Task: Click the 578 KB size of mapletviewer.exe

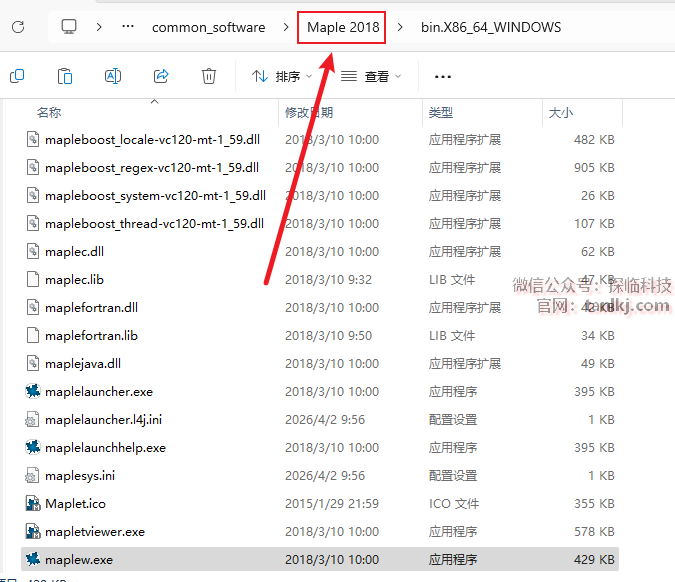Action: [x=594, y=532]
